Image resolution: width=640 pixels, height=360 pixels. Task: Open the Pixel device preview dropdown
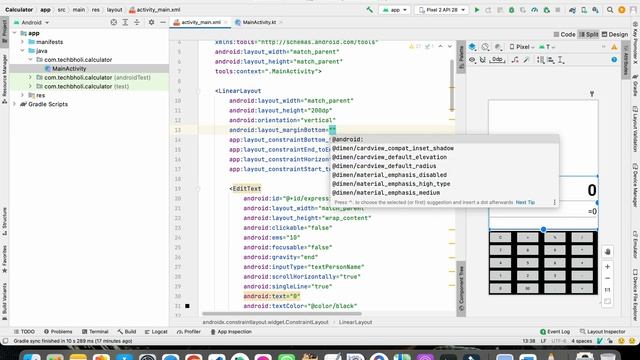click(x=522, y=47)
